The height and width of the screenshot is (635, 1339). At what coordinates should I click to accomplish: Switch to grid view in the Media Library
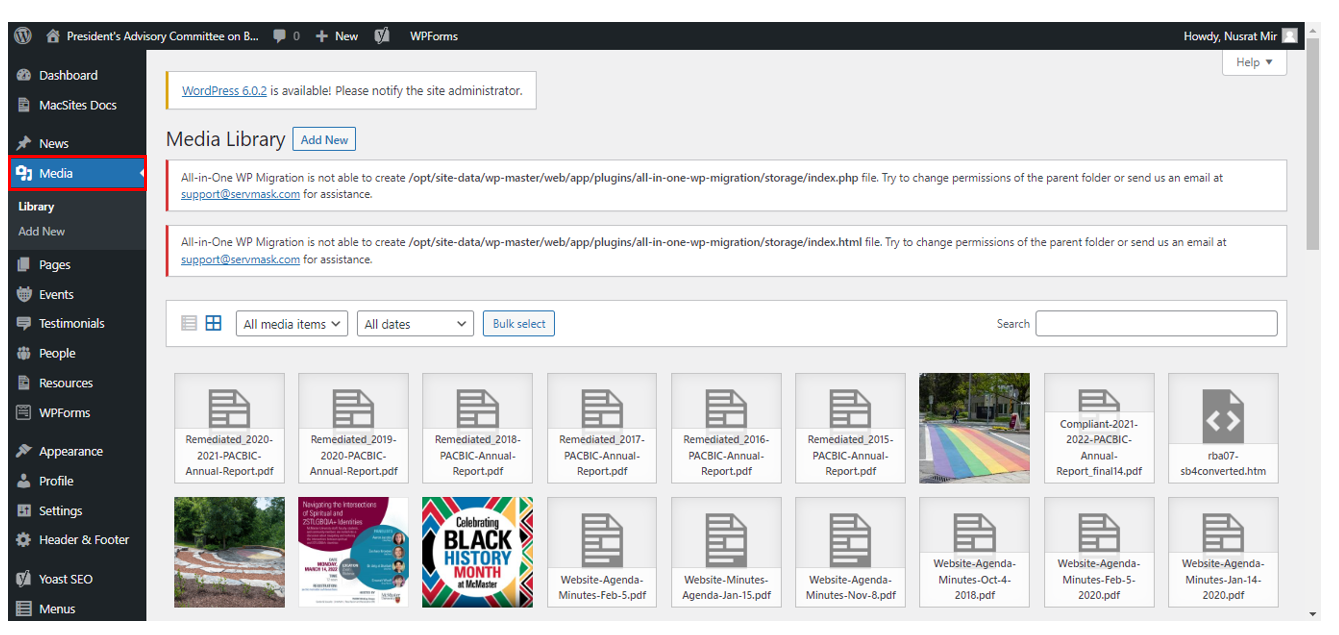(x=213, y=322)
